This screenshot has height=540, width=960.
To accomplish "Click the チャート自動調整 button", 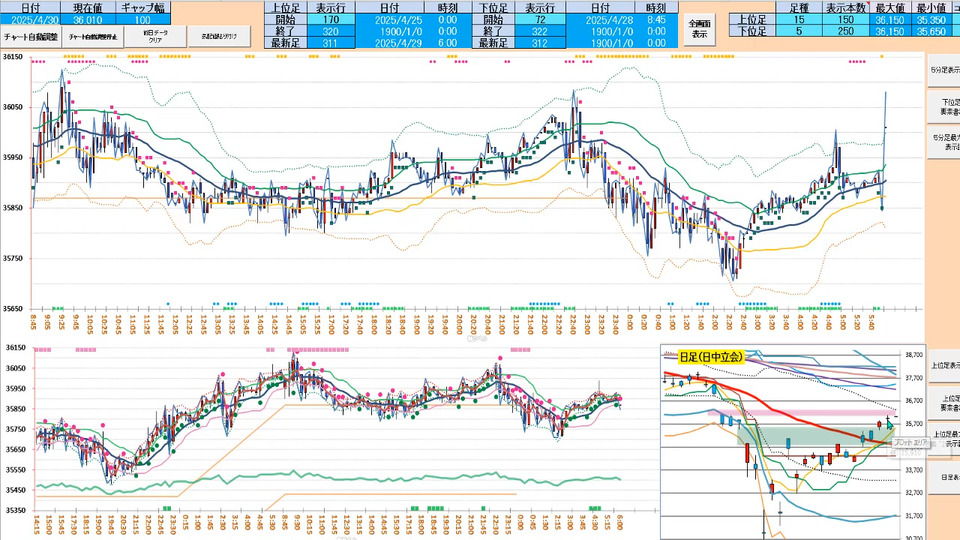I will 31,37.
